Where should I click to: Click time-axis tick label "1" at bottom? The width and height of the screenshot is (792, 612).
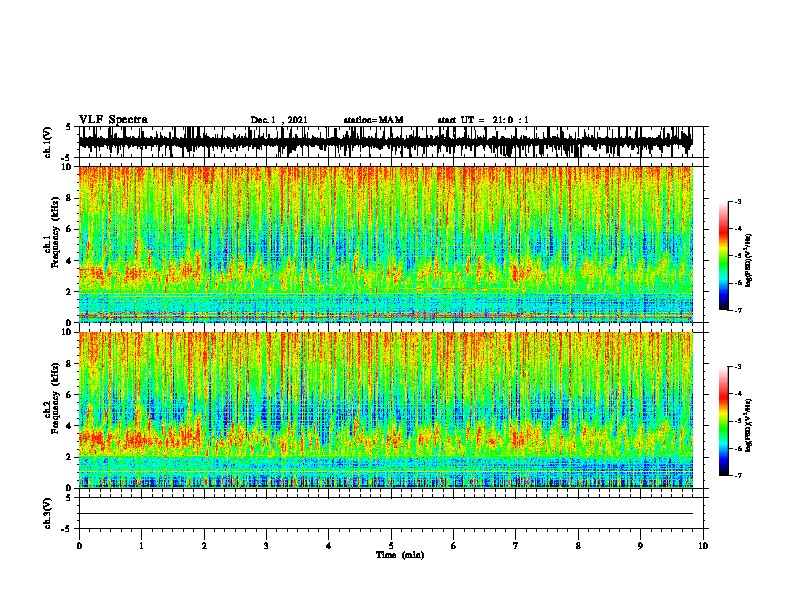tap(141, 546)
